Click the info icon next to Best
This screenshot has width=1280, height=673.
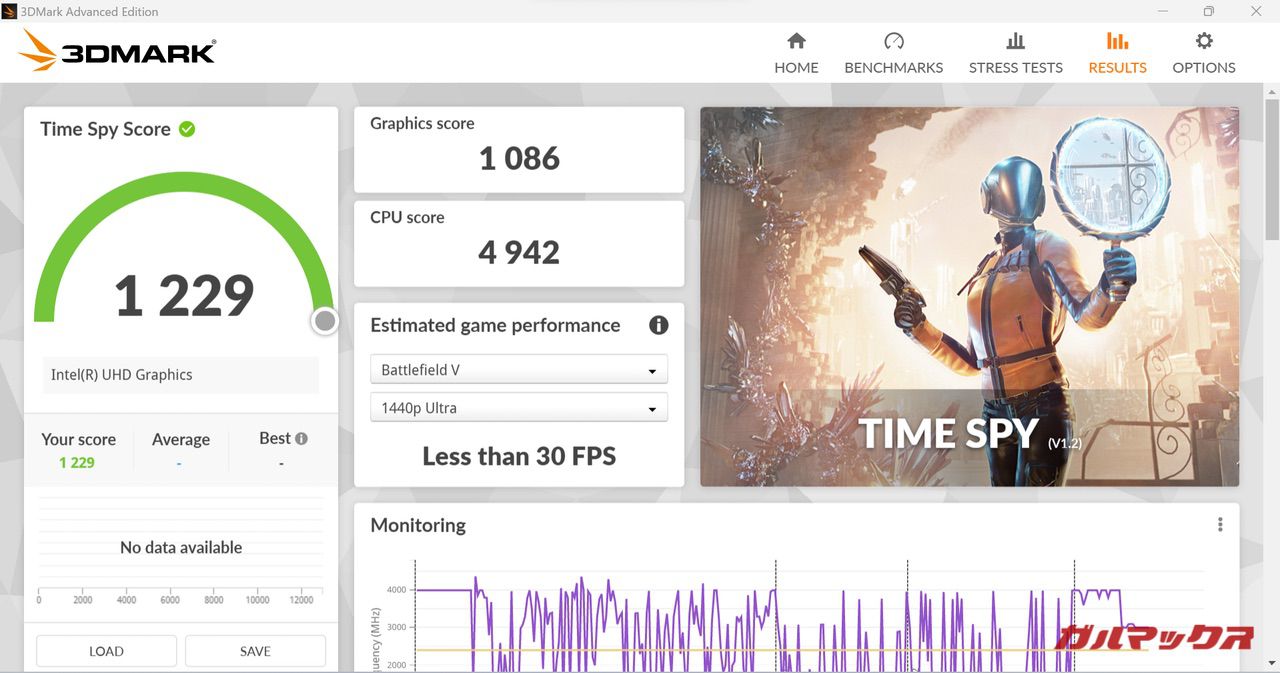click(x=301, y=438)
